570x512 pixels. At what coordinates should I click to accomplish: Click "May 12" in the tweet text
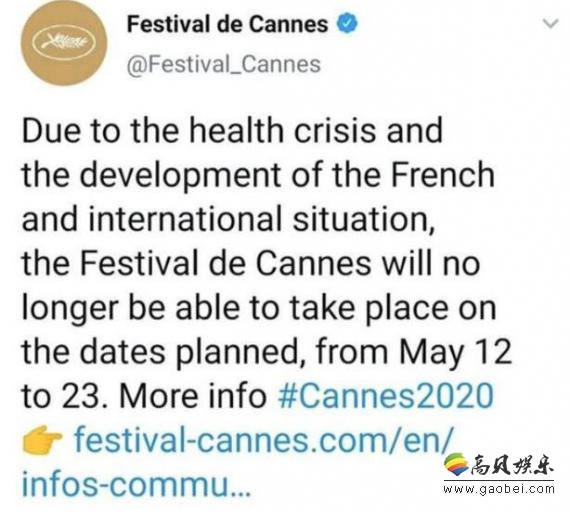click(455, 353)
